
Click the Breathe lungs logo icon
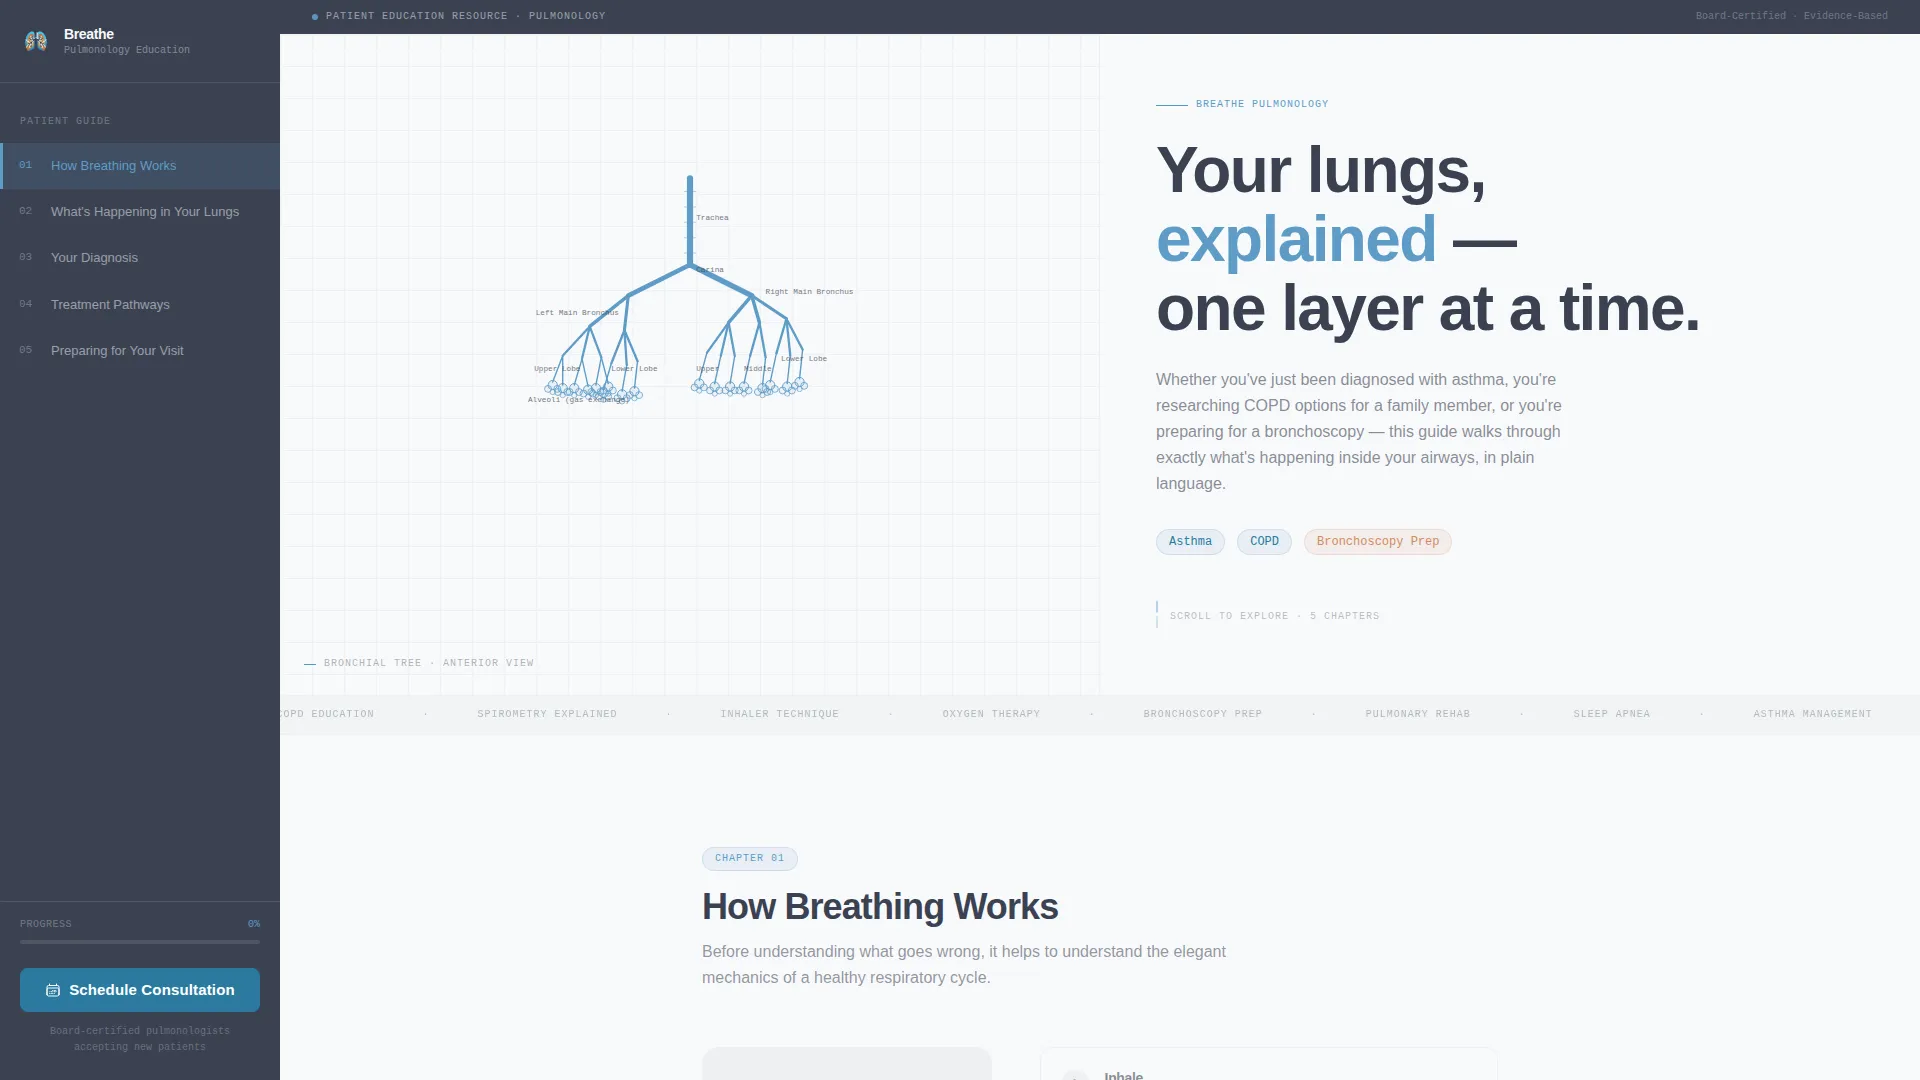tap(36, 41)
